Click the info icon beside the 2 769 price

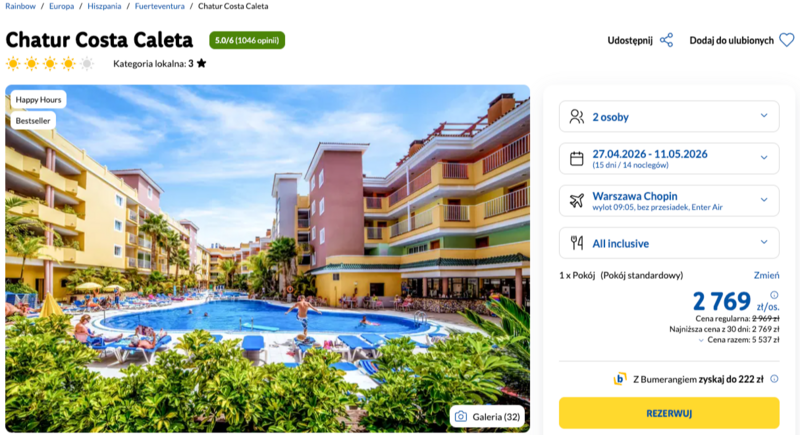pos(774,295)
